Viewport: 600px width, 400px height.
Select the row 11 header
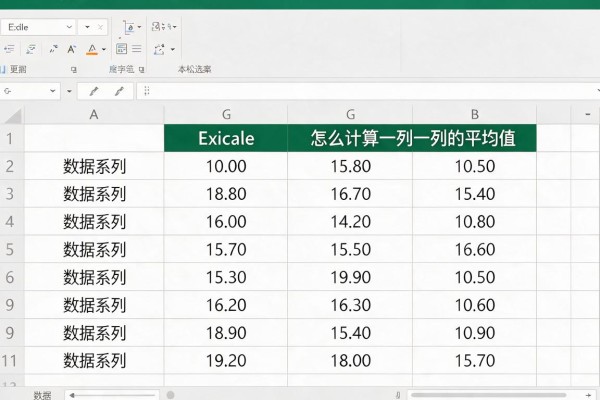tap(11, 361)
